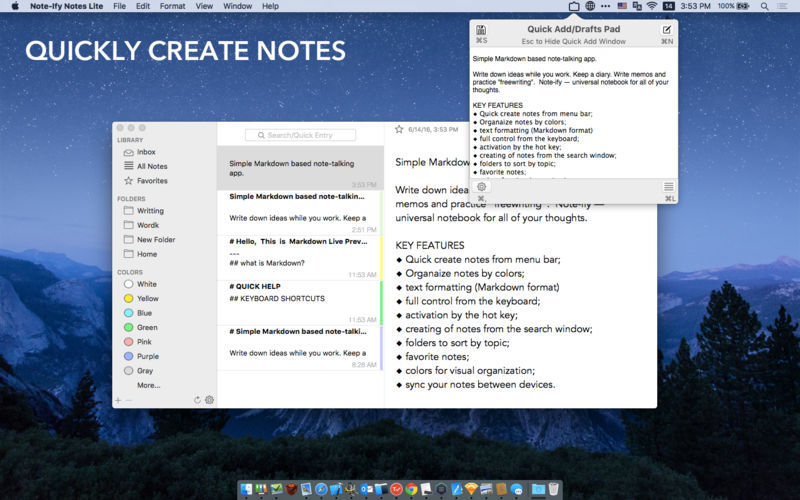Click the refresh sync icon in sidebar
800x500 pixels.
197,400
